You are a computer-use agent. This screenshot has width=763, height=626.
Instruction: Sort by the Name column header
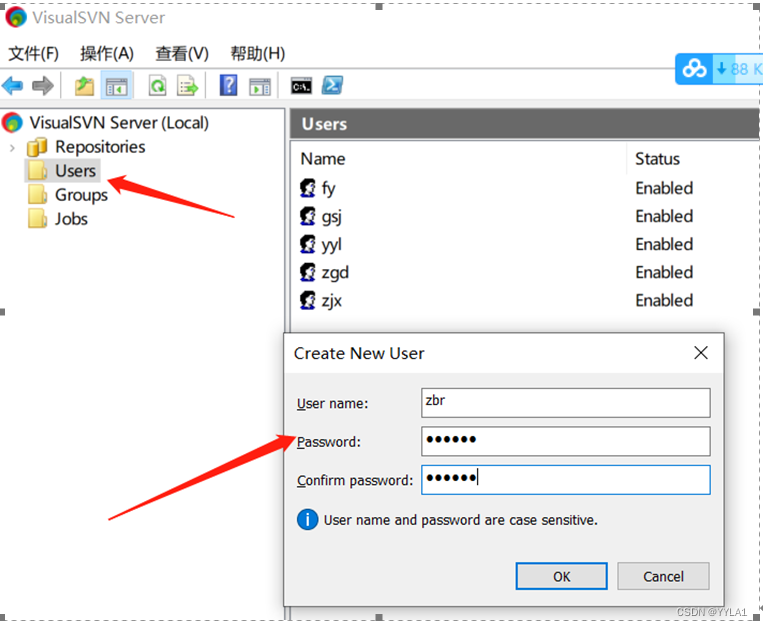point(323,159)
